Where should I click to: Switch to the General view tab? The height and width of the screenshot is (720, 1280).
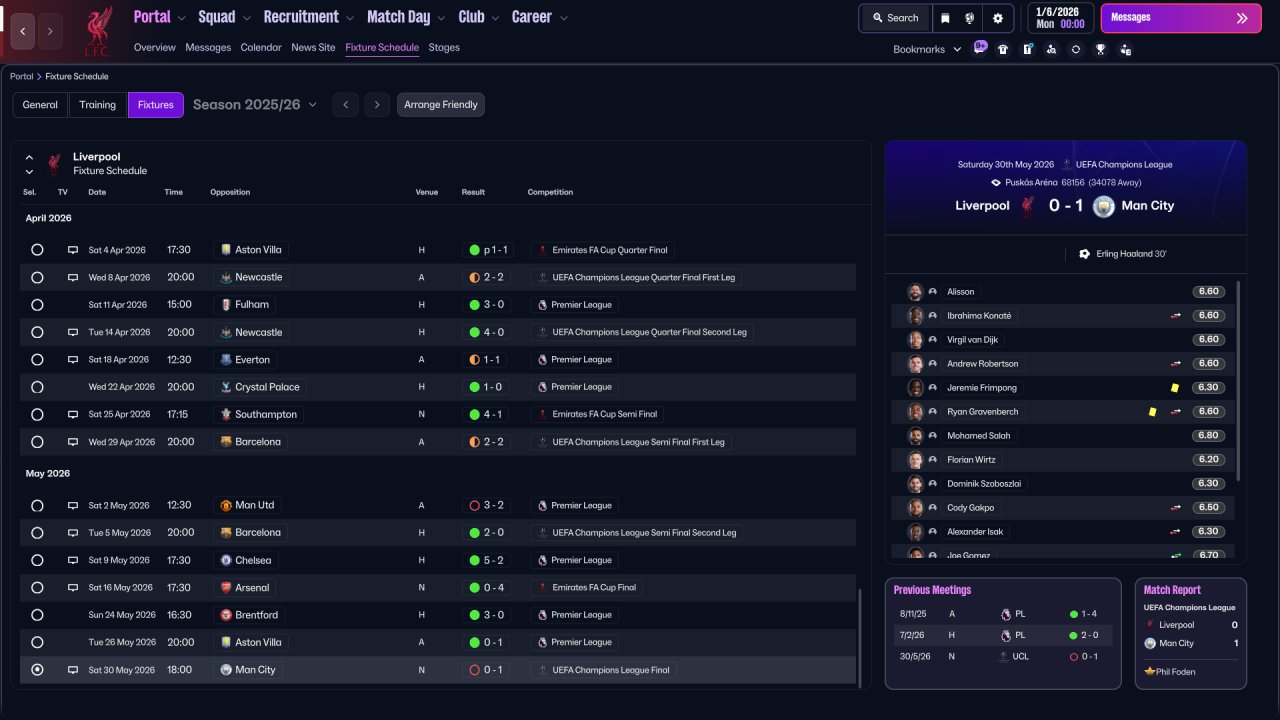[x=40, y=105]
